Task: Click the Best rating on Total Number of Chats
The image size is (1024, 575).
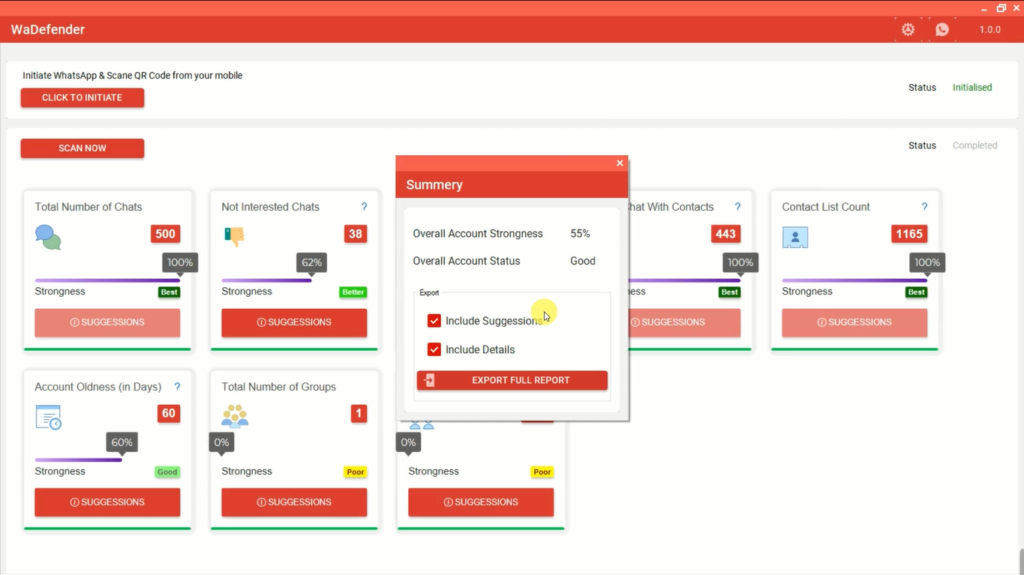Action: 169,292
